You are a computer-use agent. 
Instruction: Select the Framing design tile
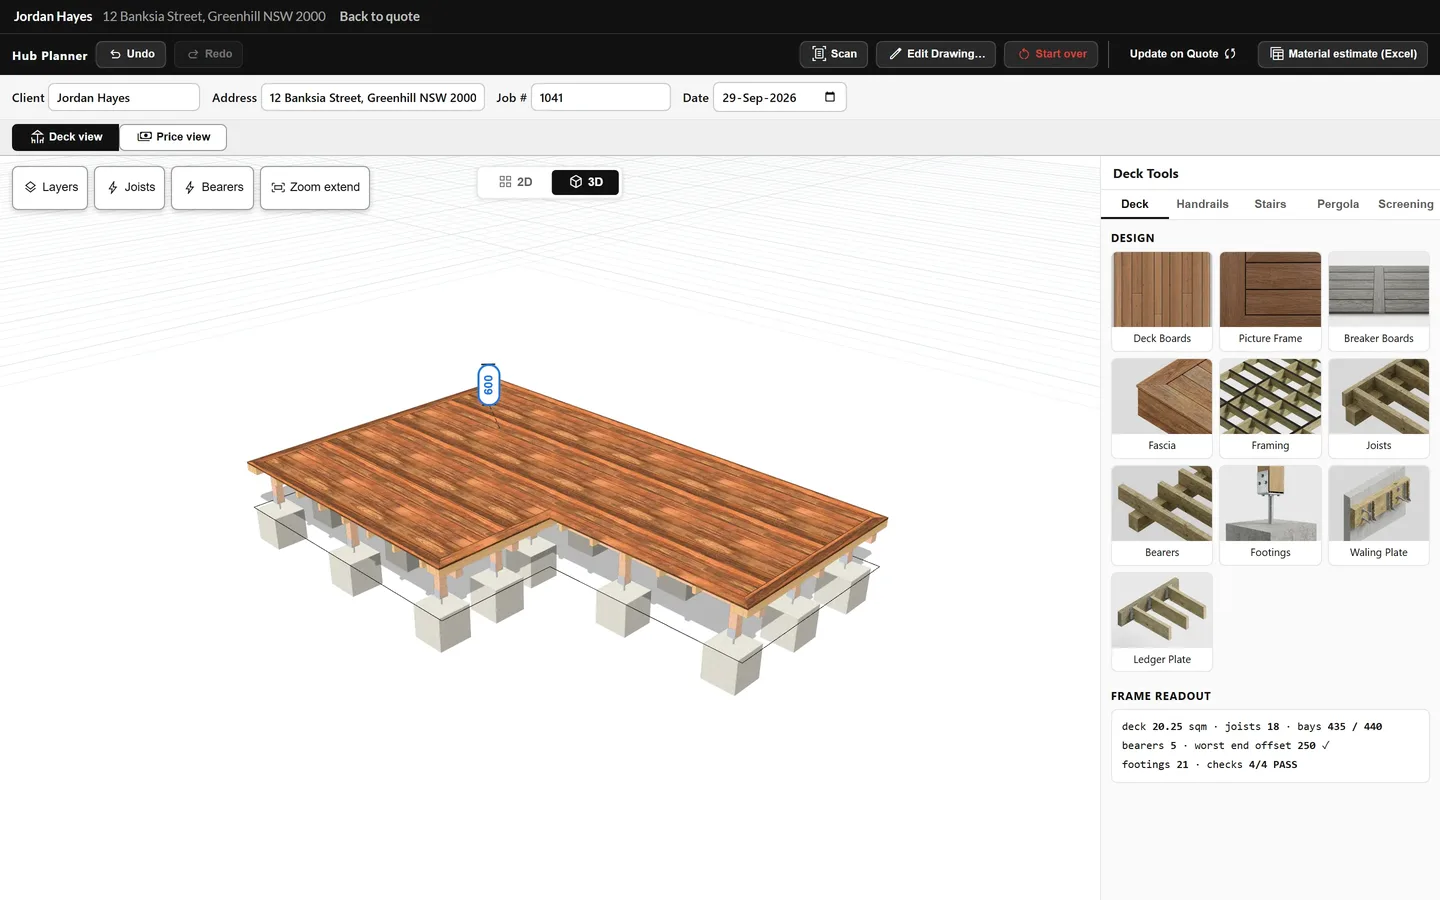click(1270, 408)
